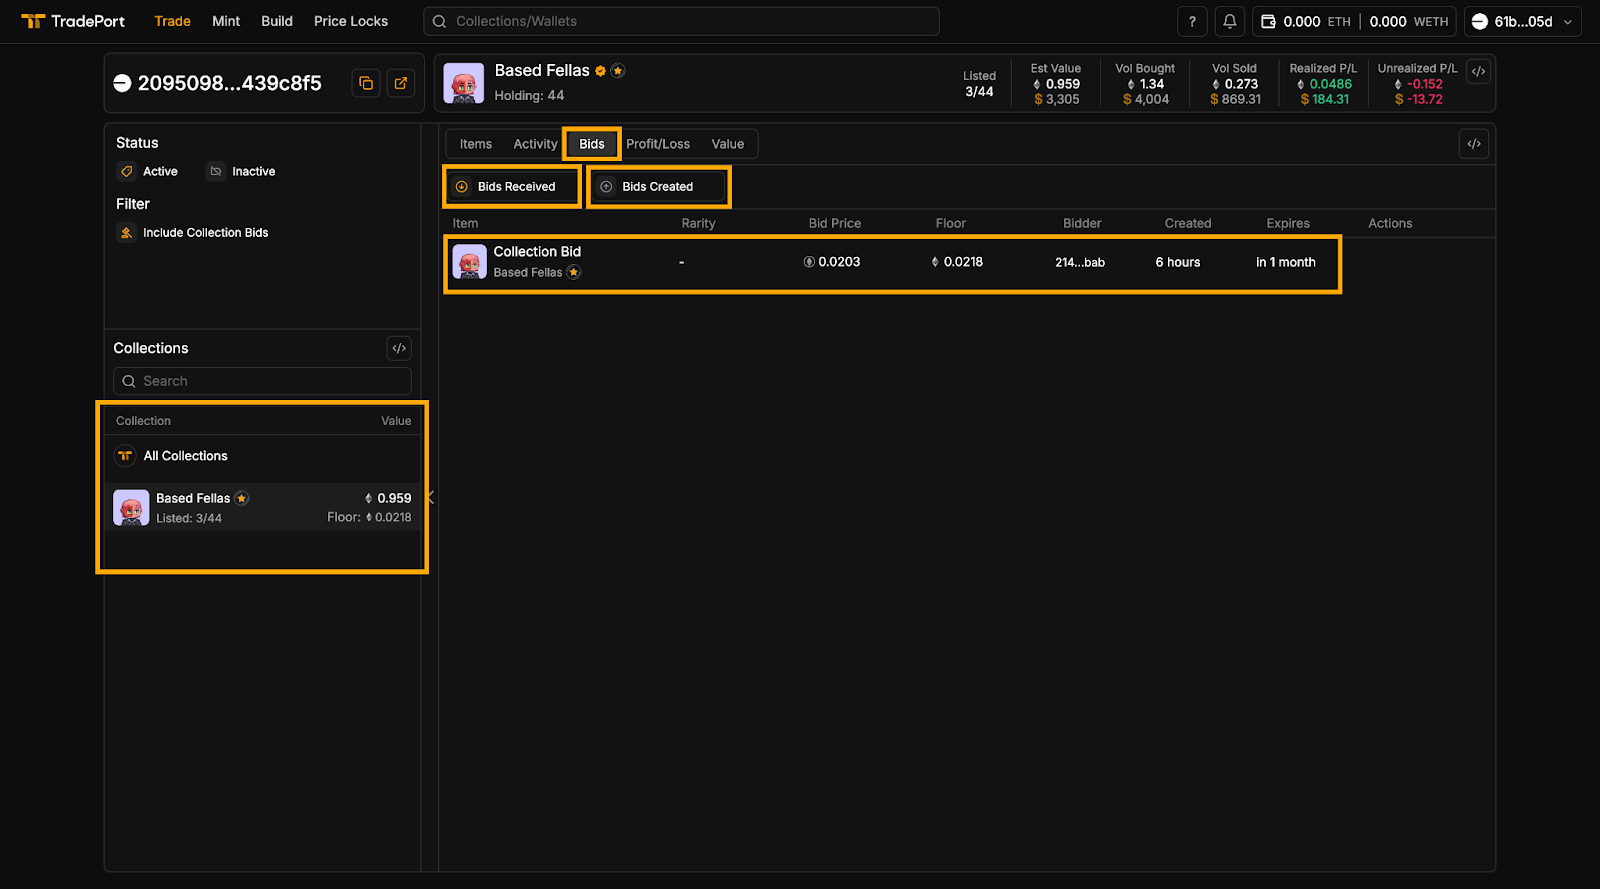1600x889 pixels.
Task: Sort by Created column header
Action: pyautogui.click(x=1188, y=223)
